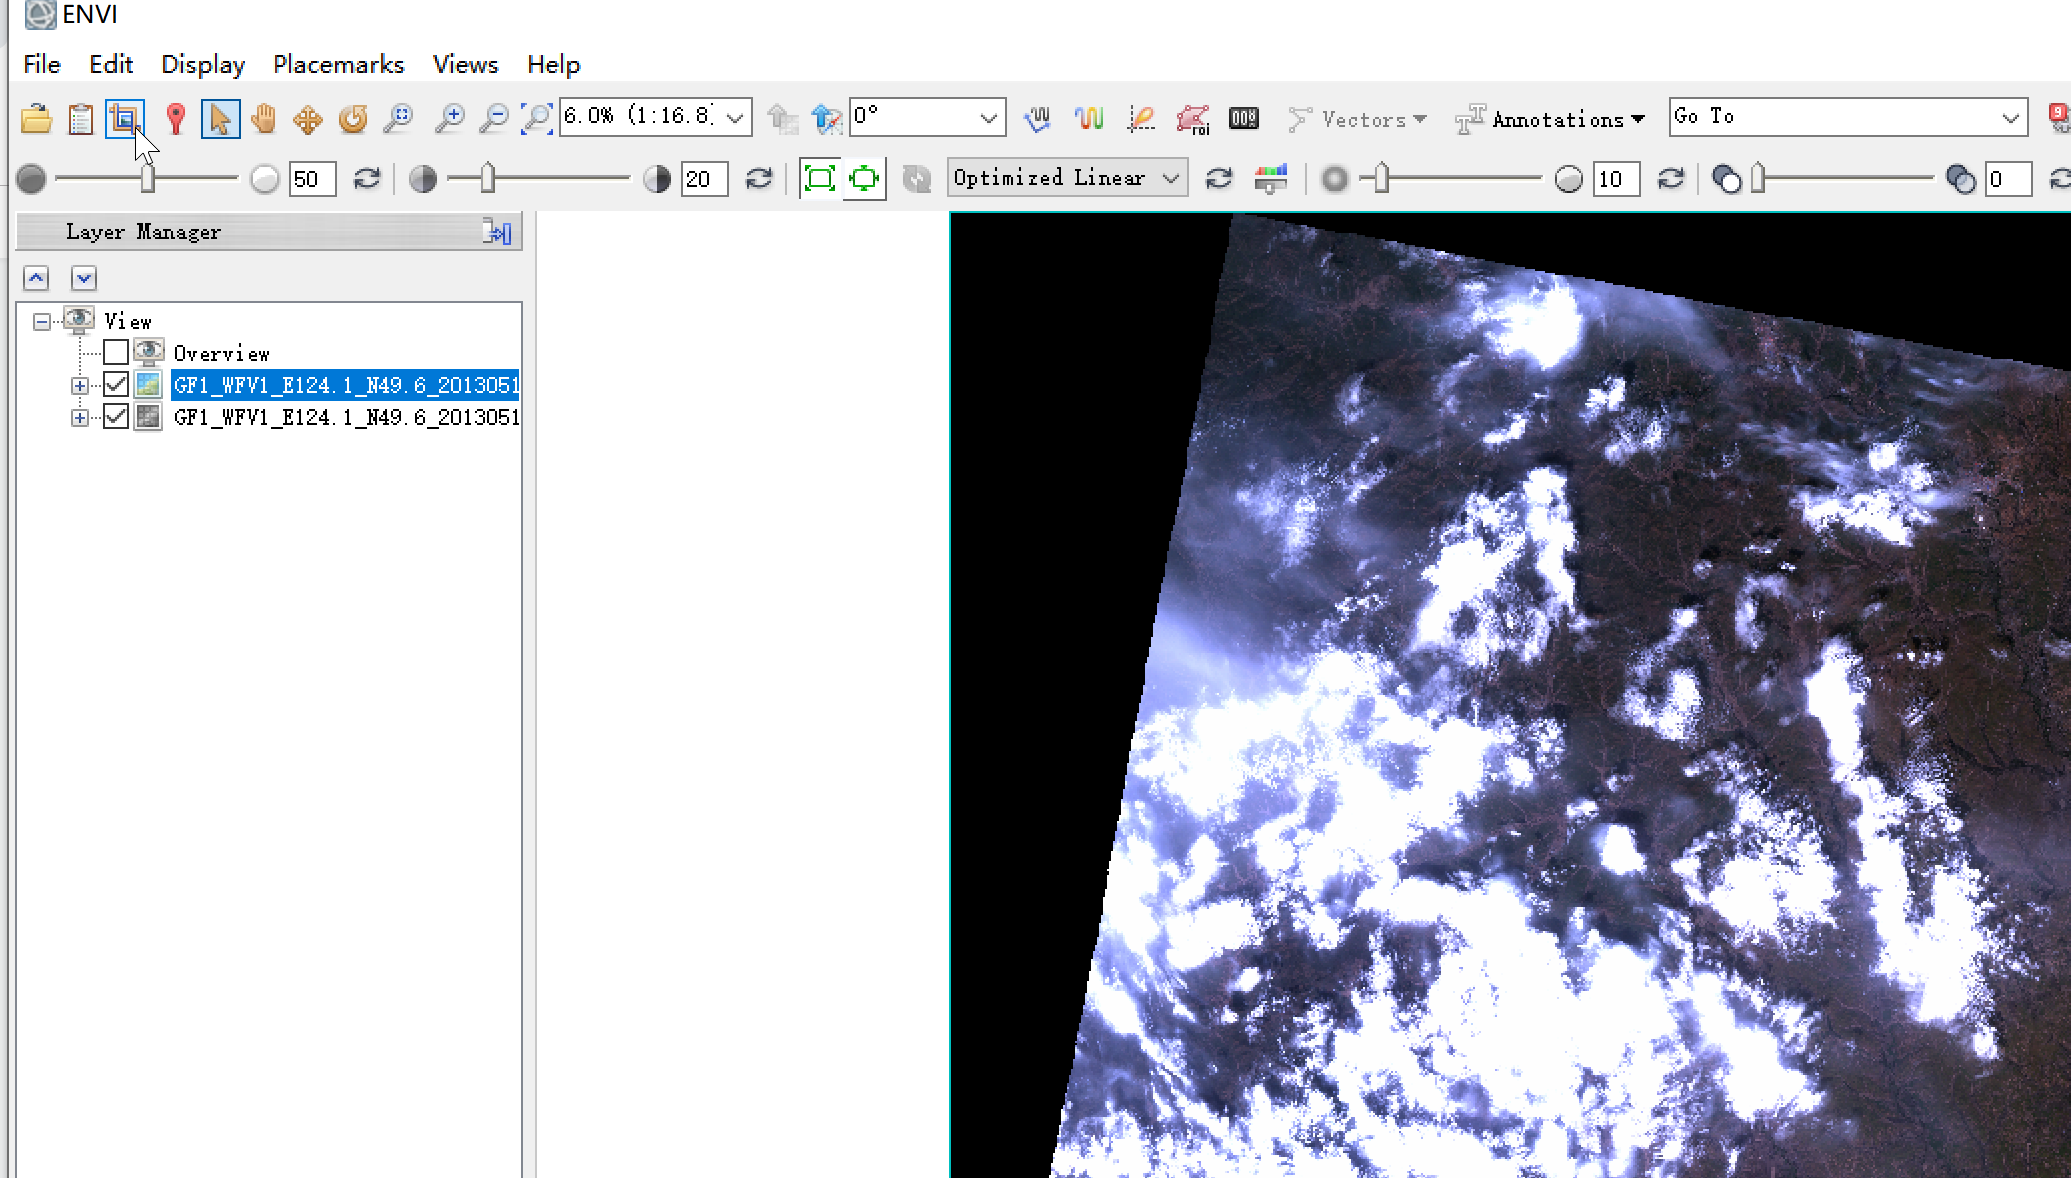Expand the first GF1_WFV1 layer tree node
The image size is (2071, 1178).
[x=80, y=385]
